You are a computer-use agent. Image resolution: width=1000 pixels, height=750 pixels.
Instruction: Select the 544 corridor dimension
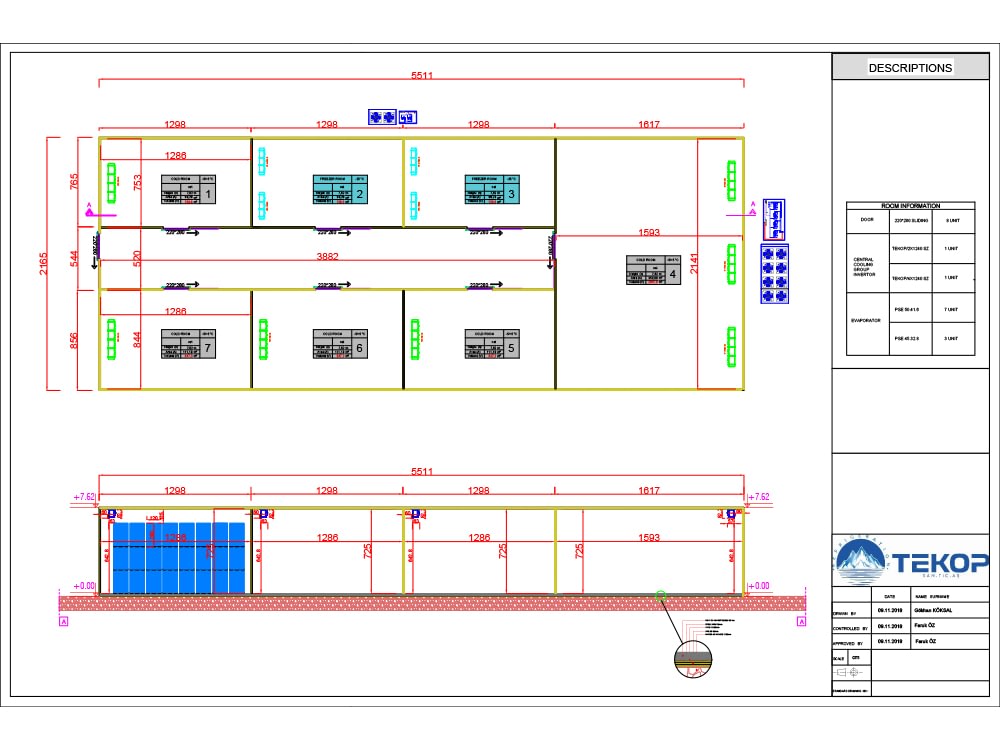(x=74, y=258)
